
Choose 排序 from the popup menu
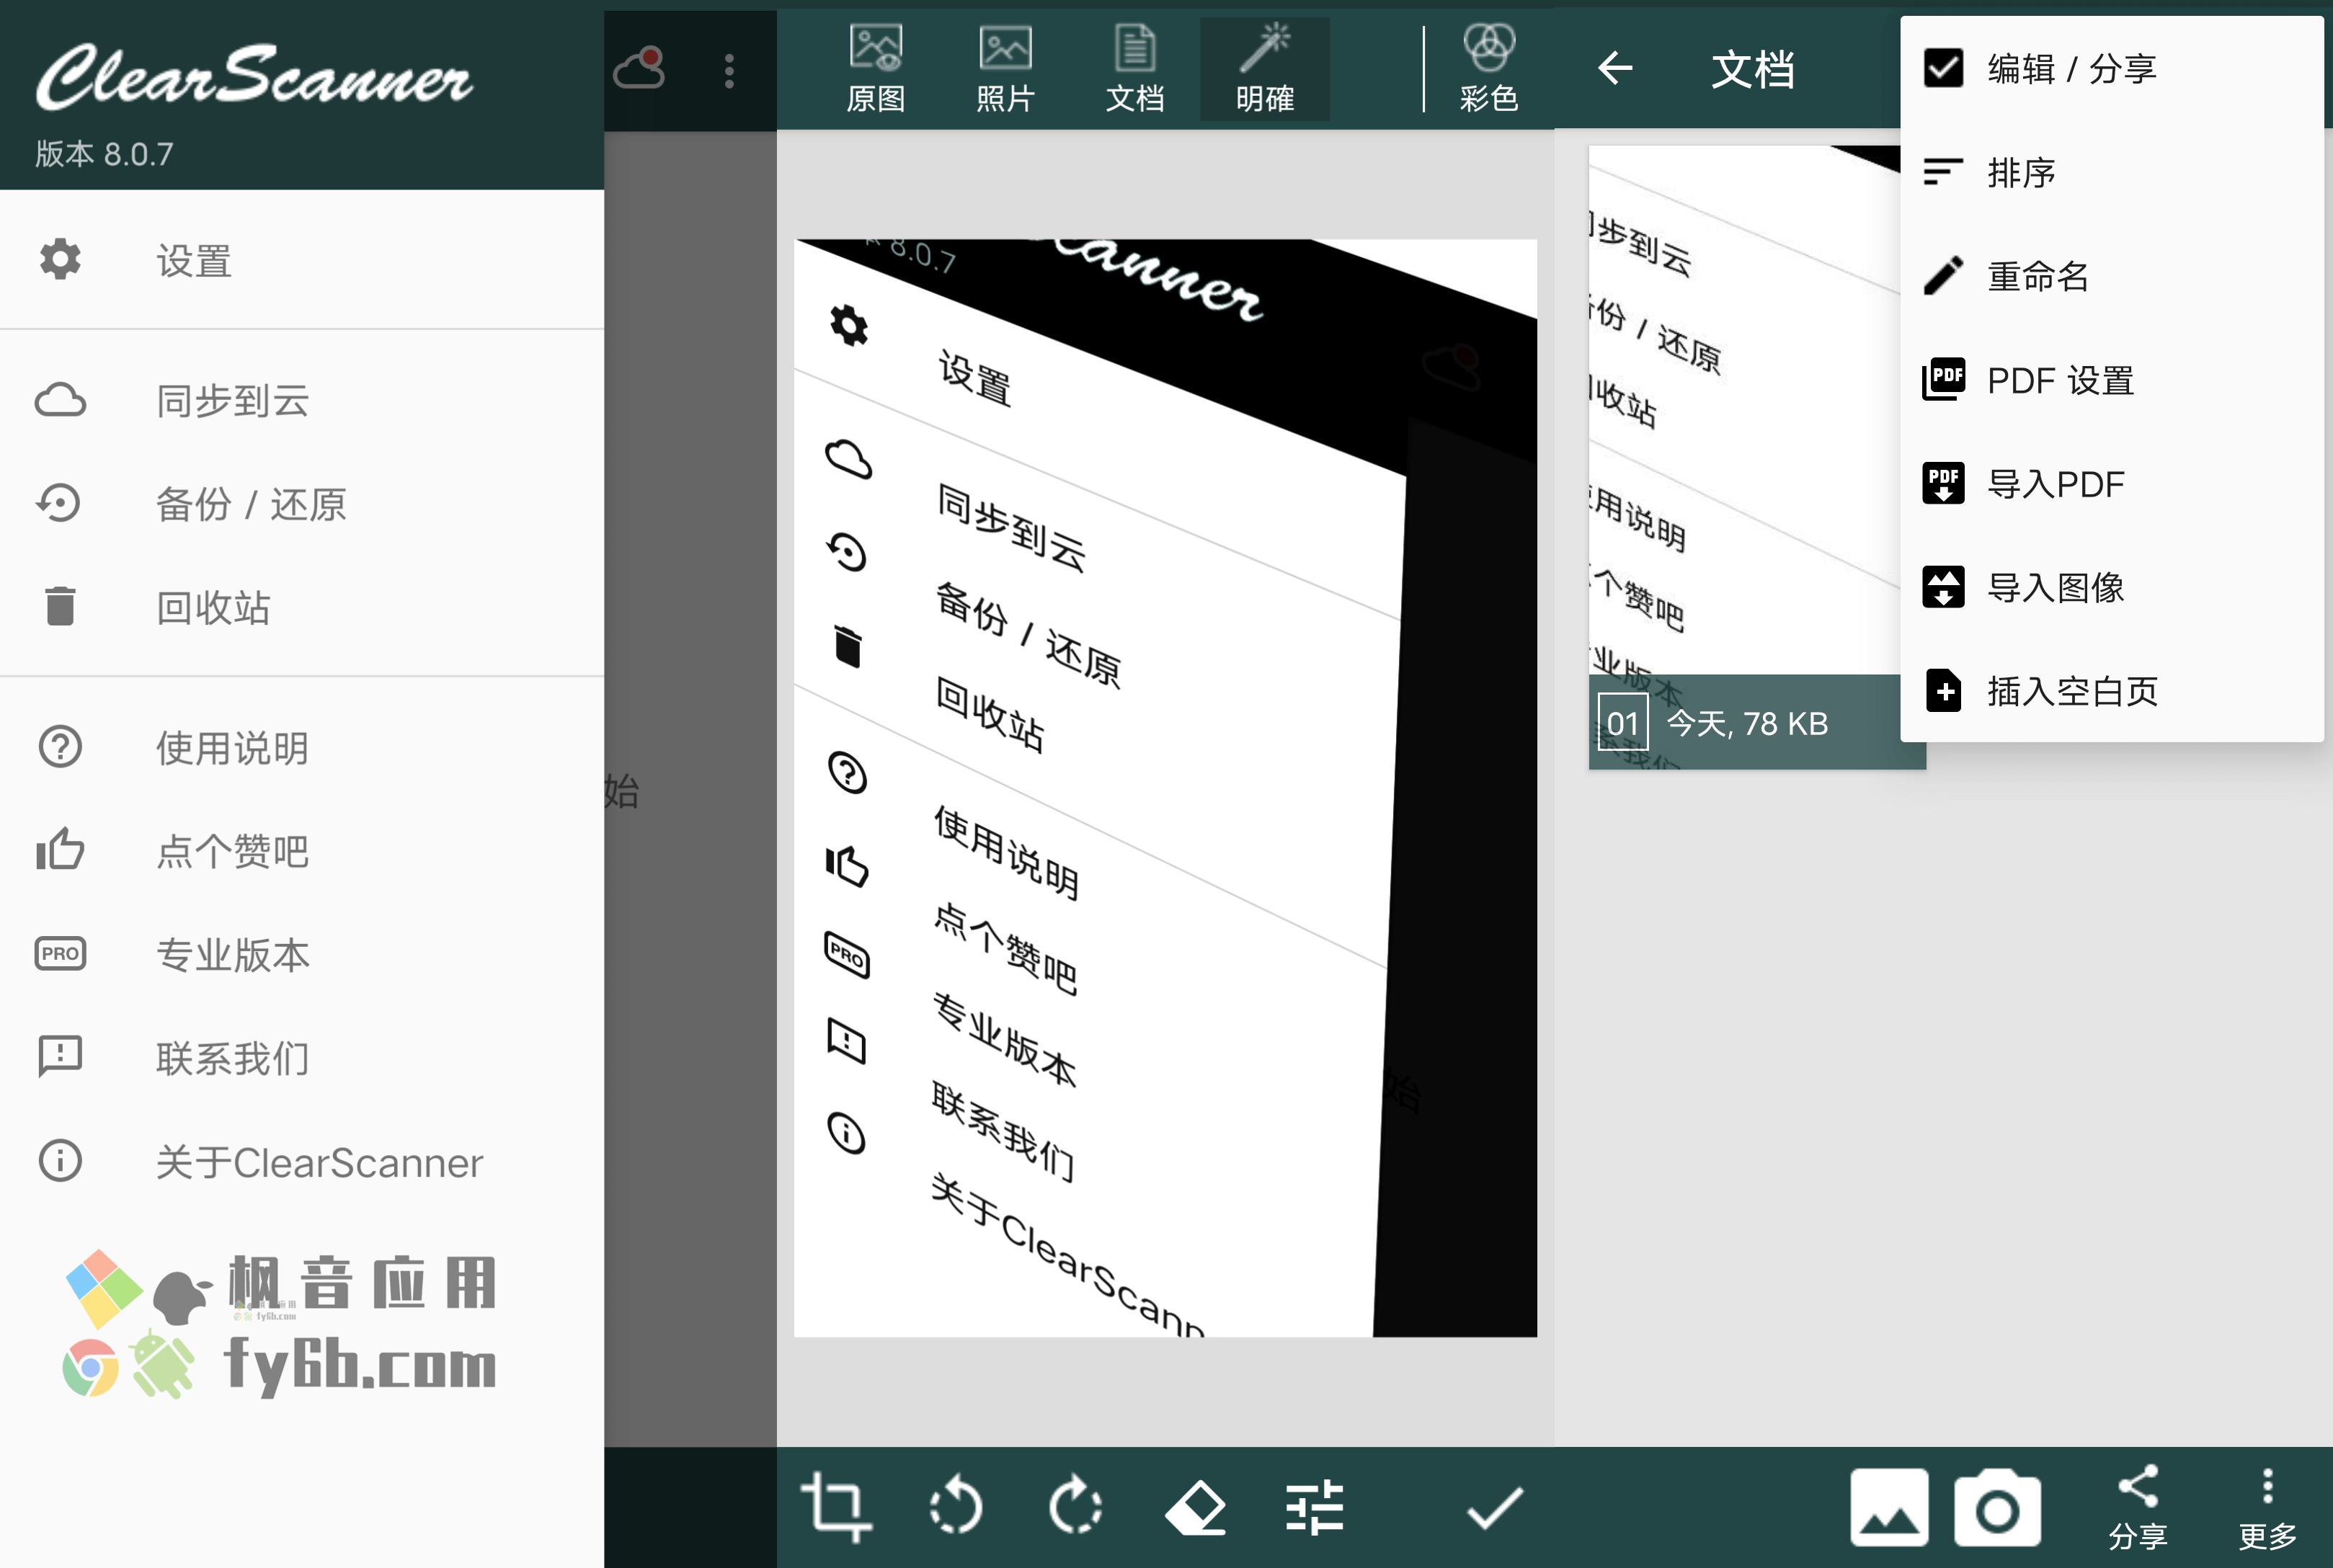[x=2112, y=172]
